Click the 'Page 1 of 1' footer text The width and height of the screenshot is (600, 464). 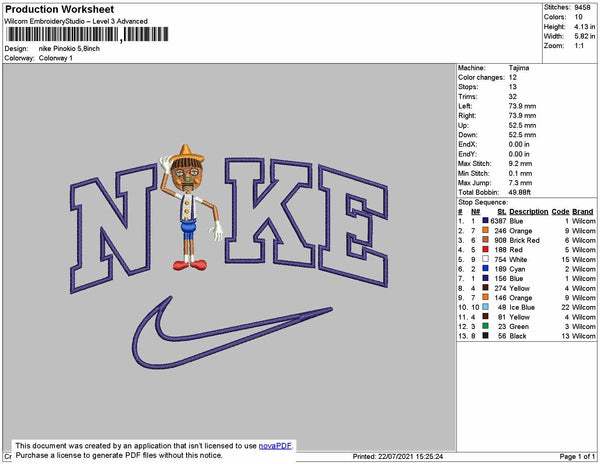click(577, 456)
